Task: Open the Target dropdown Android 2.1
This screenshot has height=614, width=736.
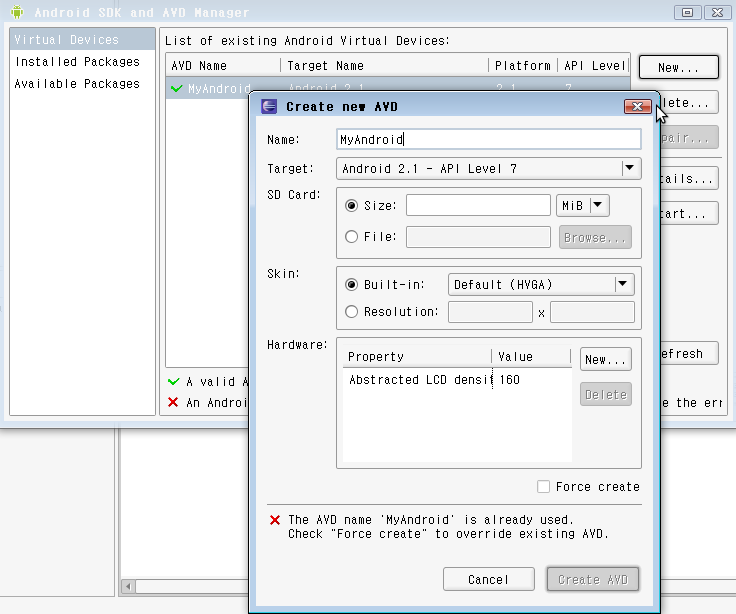Action: (489, 169)
